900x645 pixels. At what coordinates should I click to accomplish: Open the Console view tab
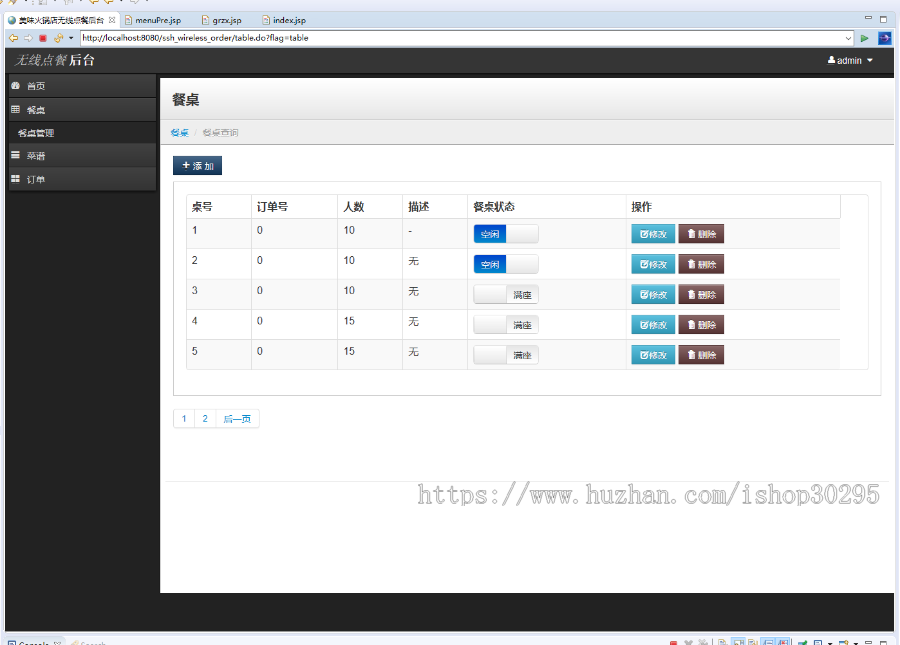[x=34, y=642]
